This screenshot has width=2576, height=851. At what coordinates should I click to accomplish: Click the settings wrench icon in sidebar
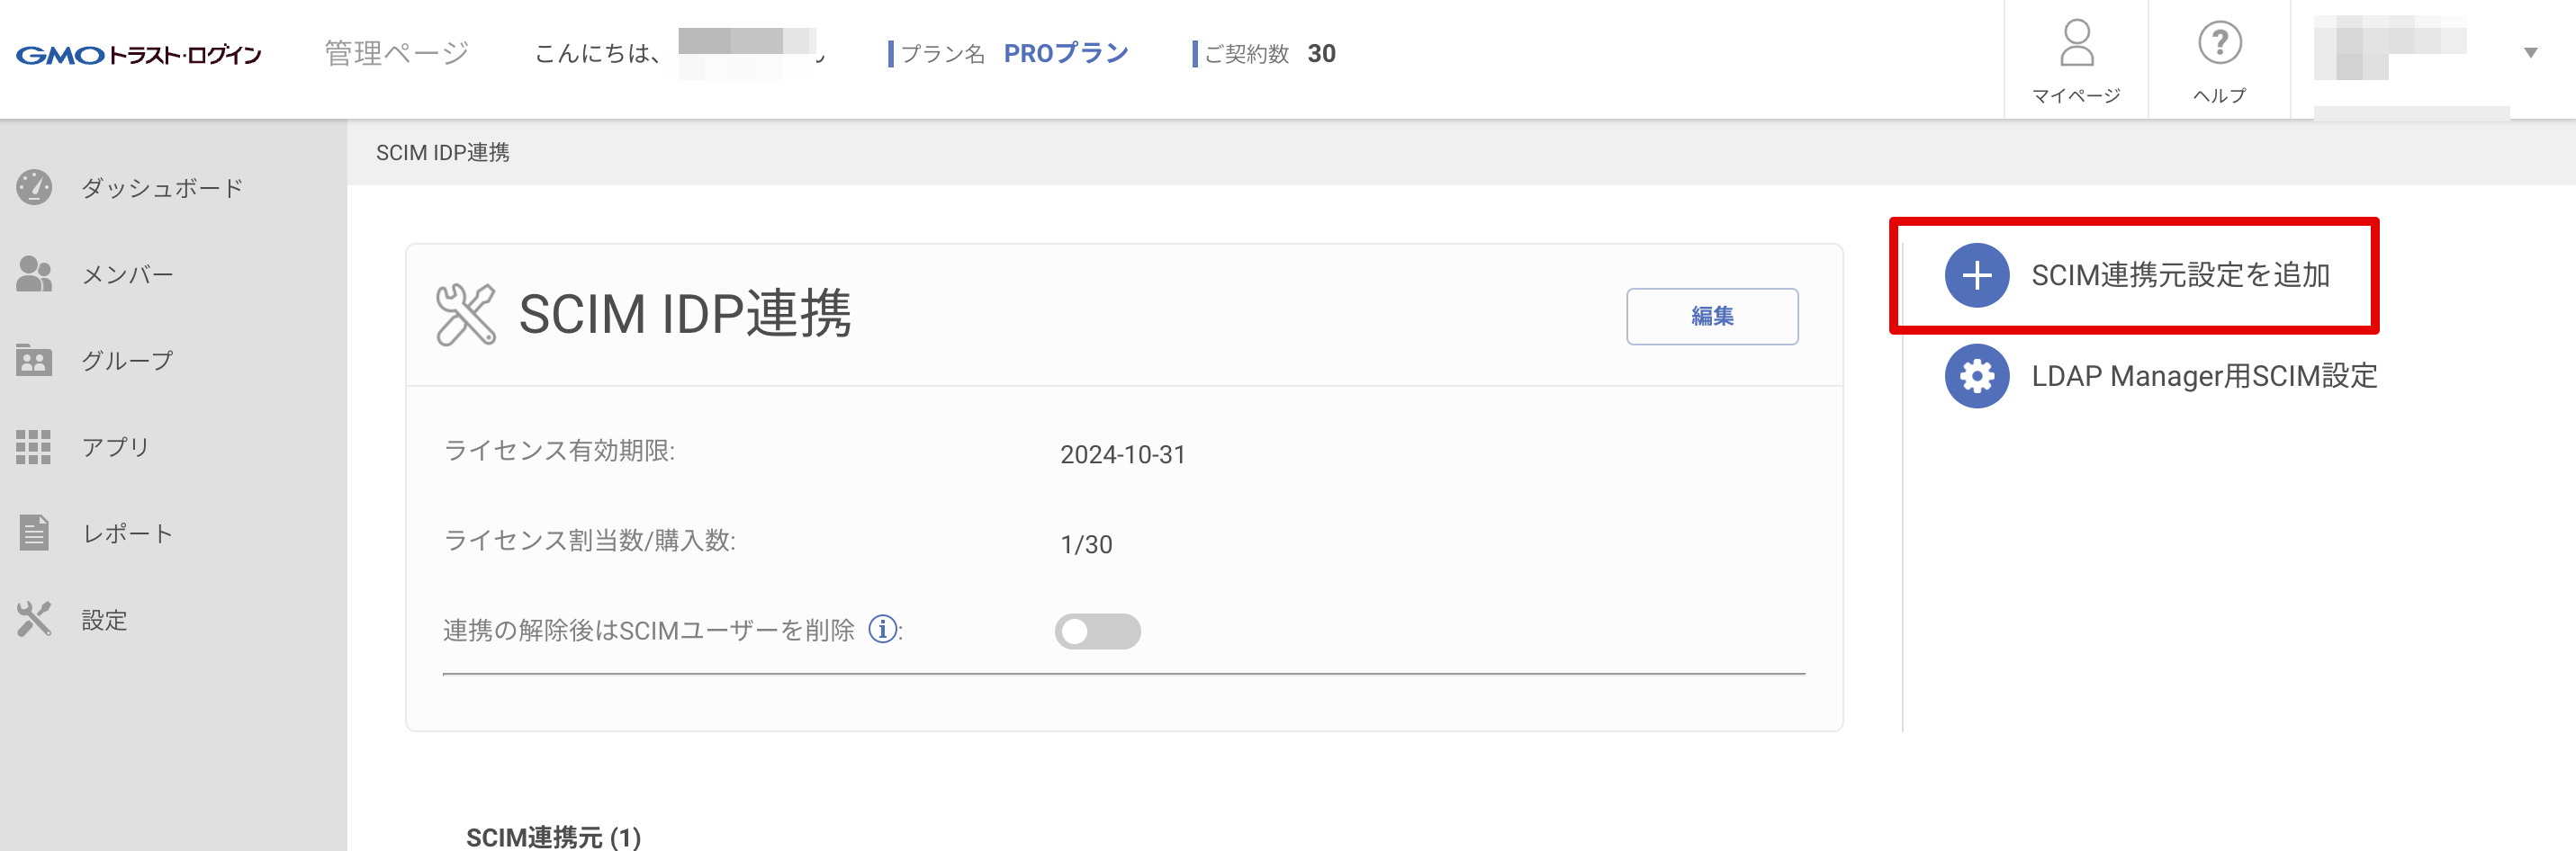click(34, 620)
